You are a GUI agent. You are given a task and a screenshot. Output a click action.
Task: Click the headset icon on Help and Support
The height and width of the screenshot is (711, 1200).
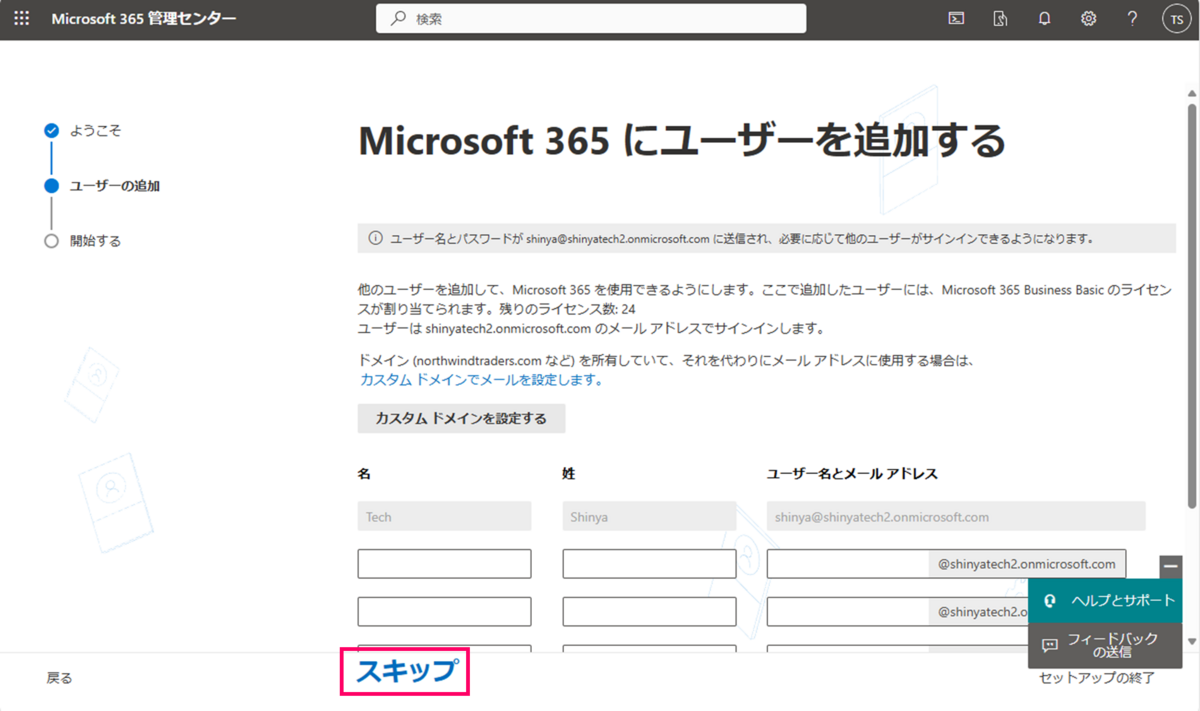coord(1050,601)
